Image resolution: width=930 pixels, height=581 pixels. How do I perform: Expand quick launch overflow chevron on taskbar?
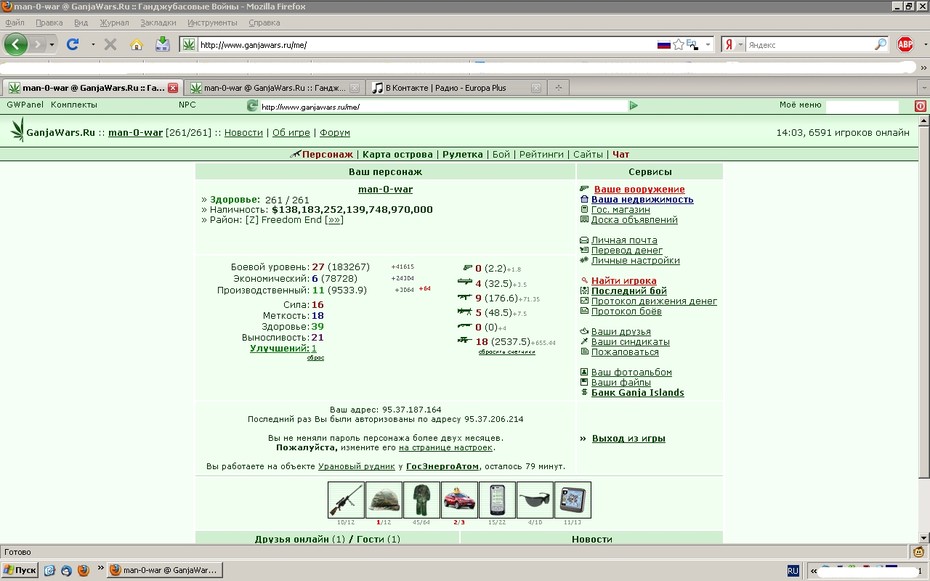101,568
